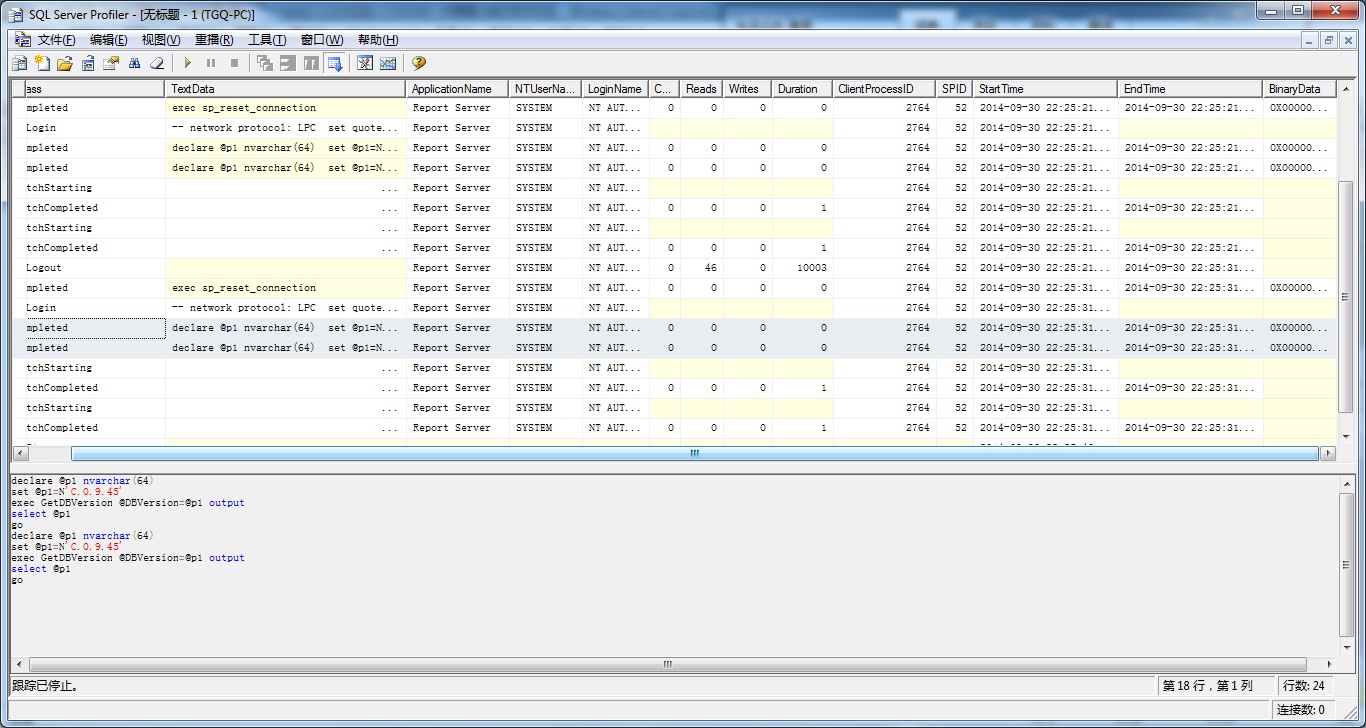Viewport: 1366px width, 728px height.
Task: Open trace Properties via toolbar icon
Action: (x=111, y=63)
